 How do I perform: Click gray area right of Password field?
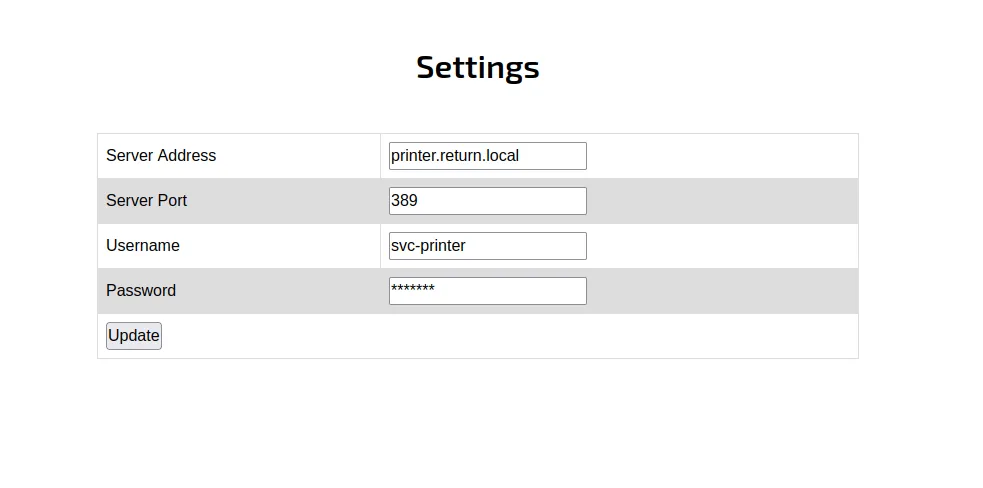click(x=720, y=291)
